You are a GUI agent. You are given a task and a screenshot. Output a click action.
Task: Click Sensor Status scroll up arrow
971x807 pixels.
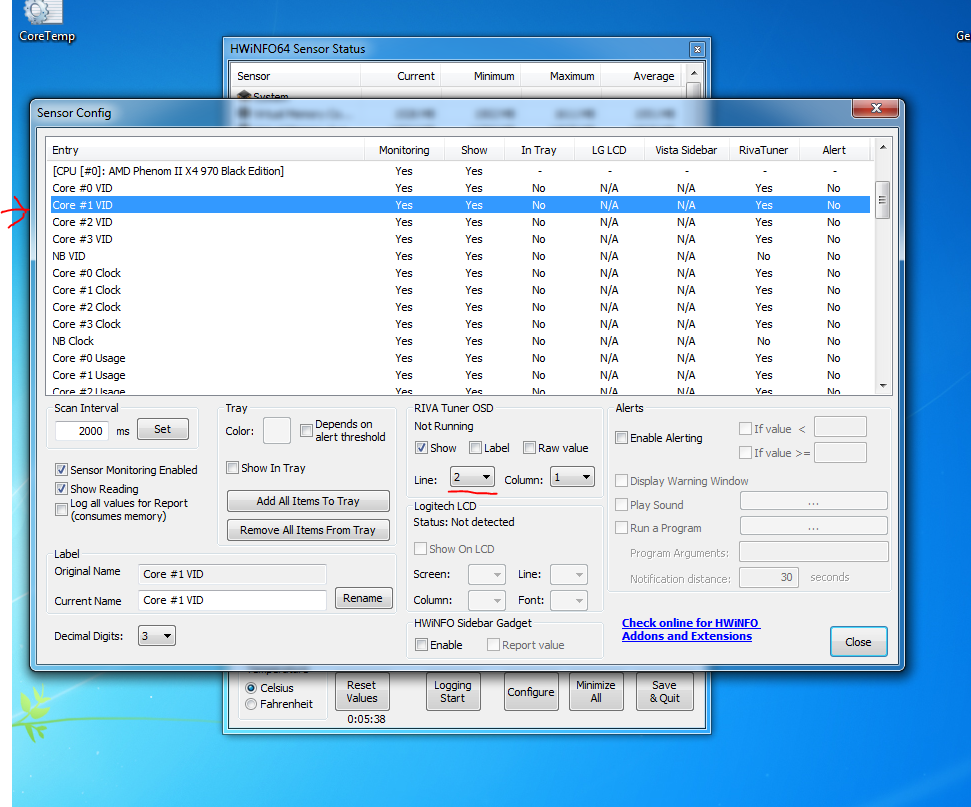(694, 73)
